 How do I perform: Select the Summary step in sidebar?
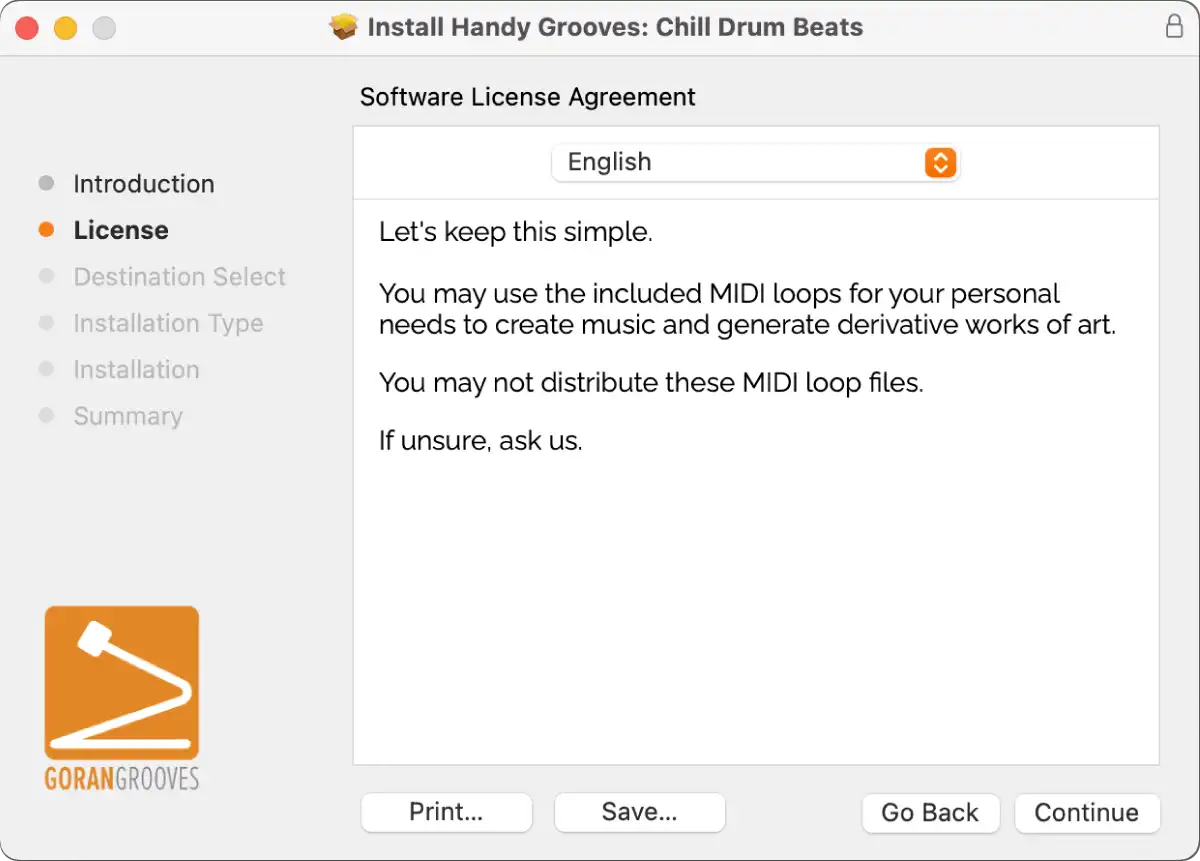point(128,416)
